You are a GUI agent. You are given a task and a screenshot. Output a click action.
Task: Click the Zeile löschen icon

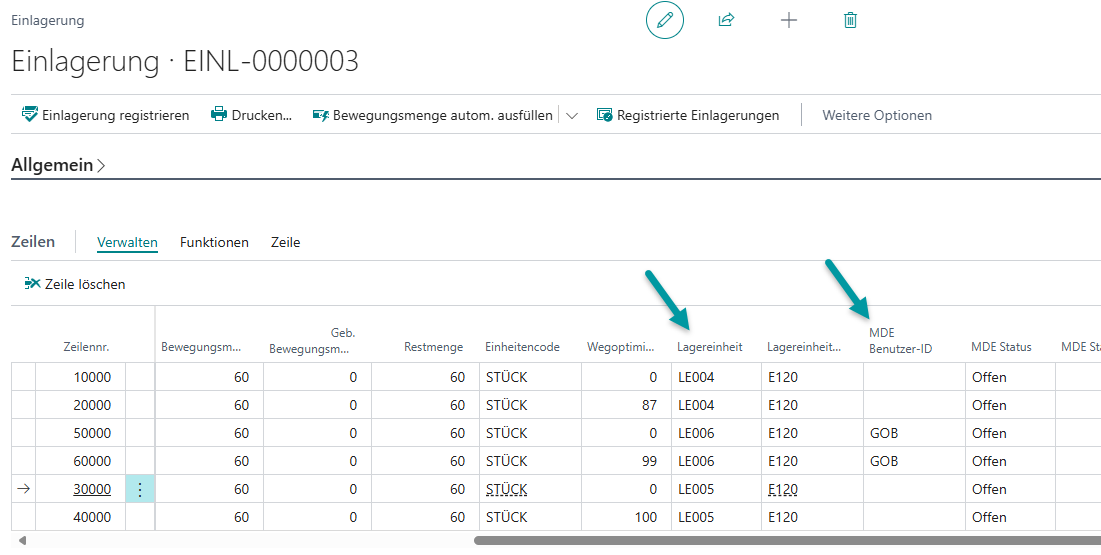pos(32,284)
